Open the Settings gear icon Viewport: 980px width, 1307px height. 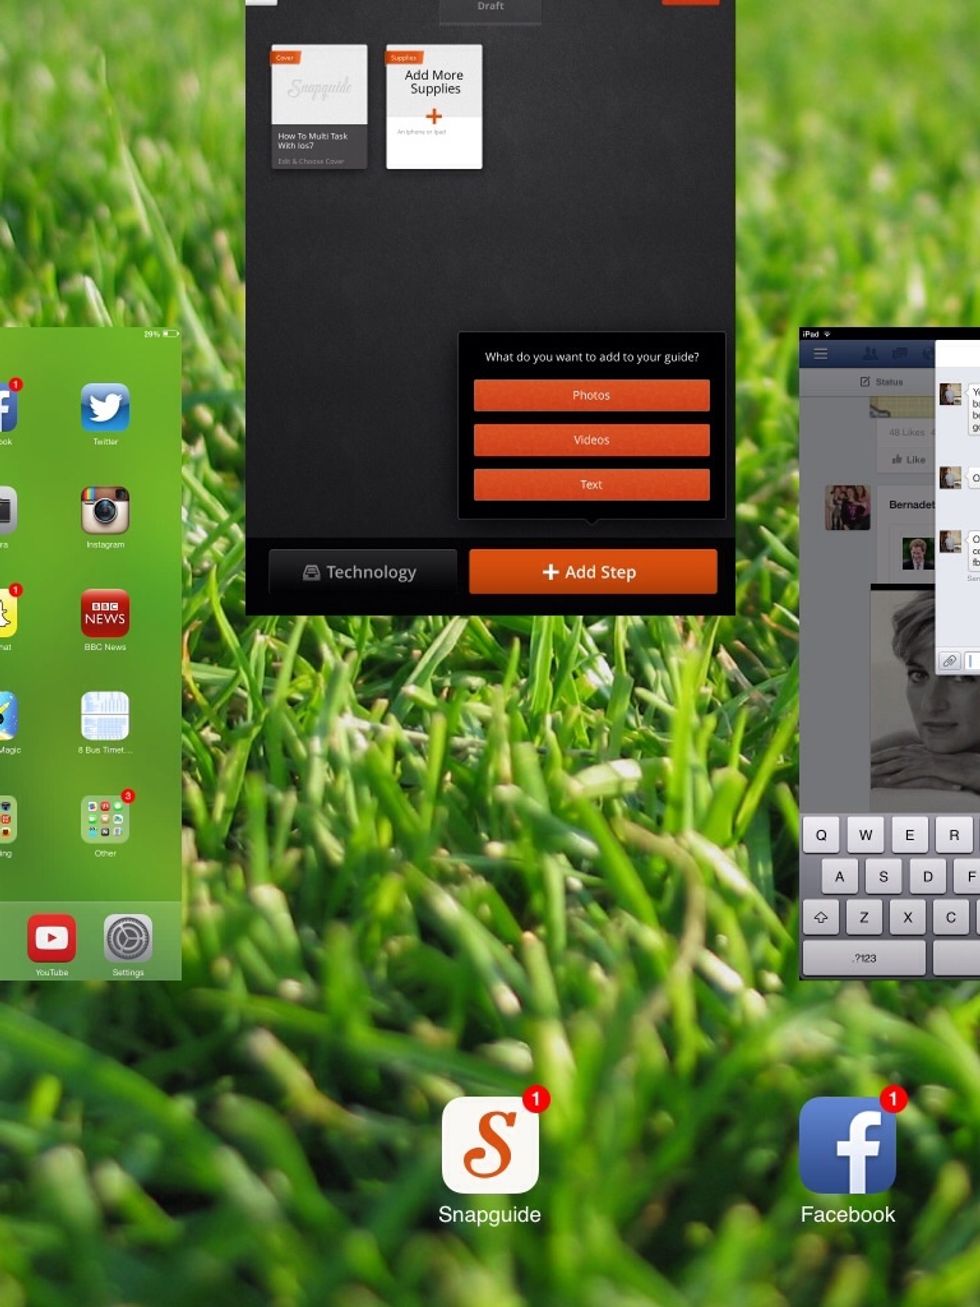[128, 938]
